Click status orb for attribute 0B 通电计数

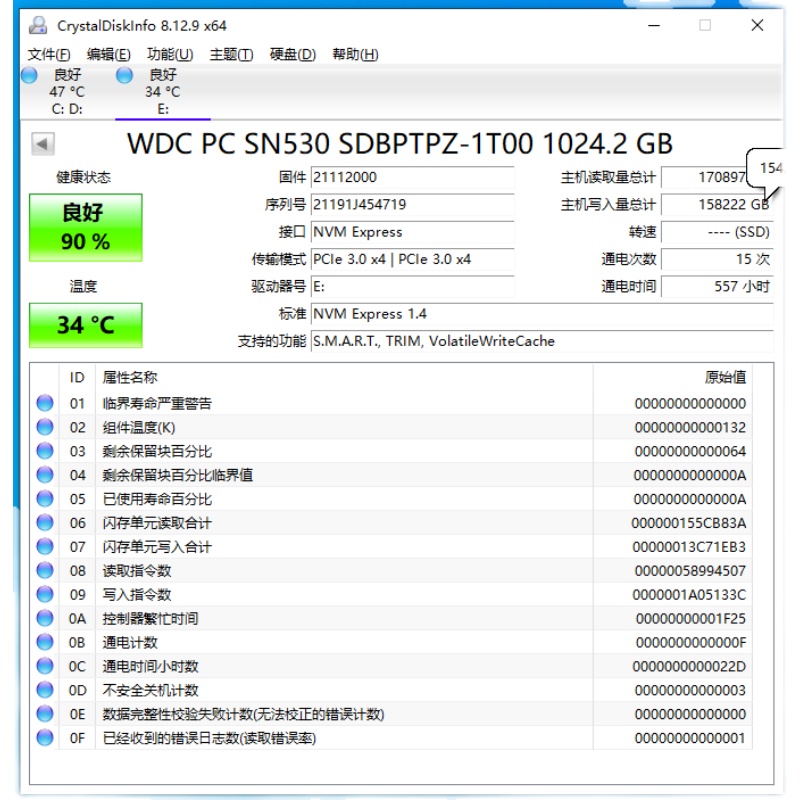point(45,642)
